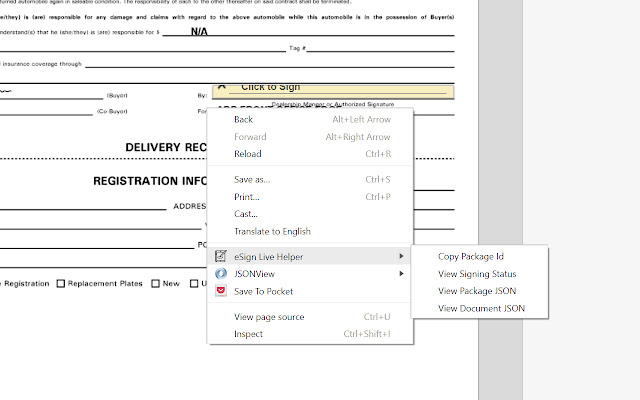This screenshot has height=400, width=640.
Task: Click the Co Buyer signature line
Action: [46, 111]
